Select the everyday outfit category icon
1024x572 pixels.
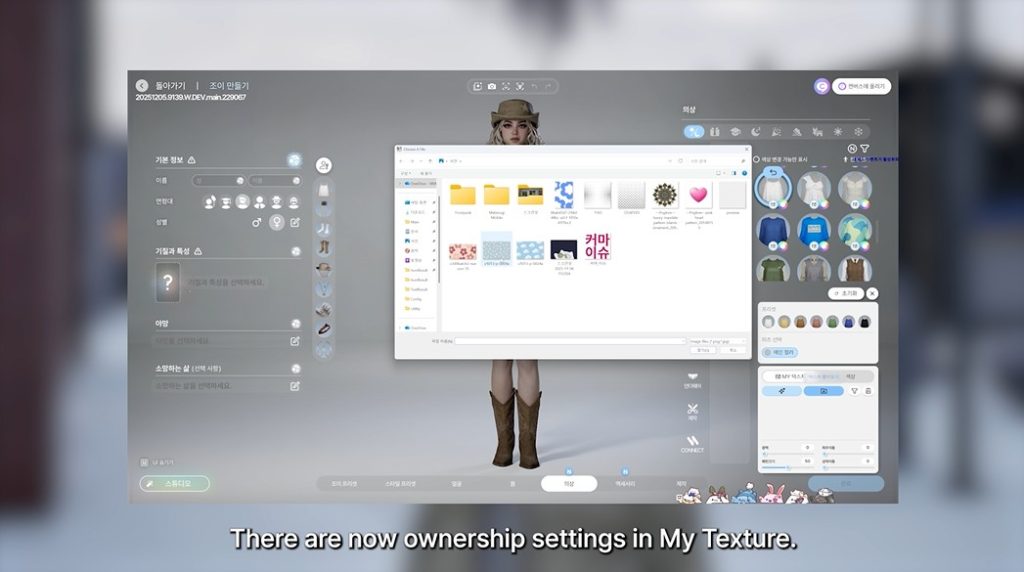(x=694, y=132)
